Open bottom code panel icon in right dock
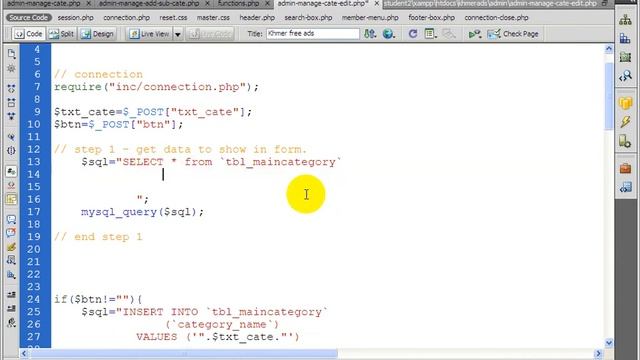This screenshot has width=640, height=360. click(x=625, y=187)
